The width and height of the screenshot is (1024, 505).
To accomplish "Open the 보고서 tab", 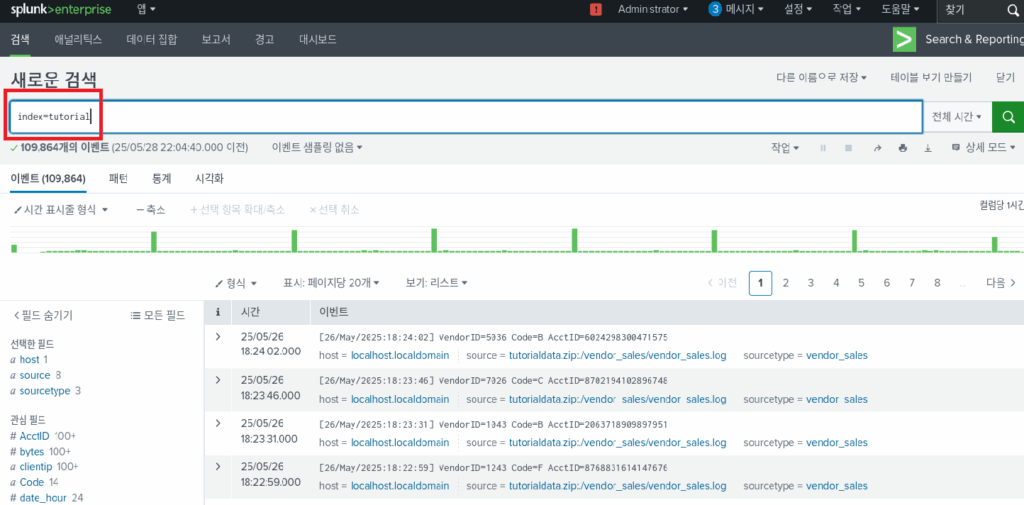I will [214, 39].
